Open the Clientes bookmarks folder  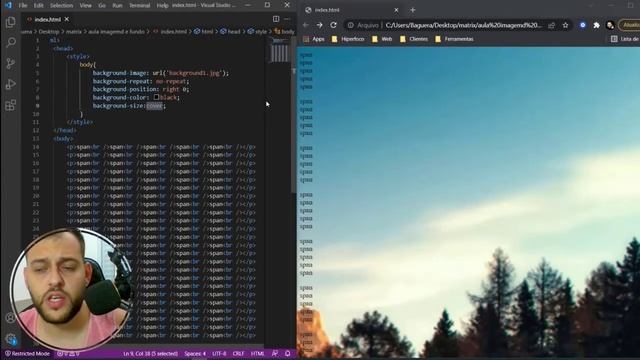[414, 39]
